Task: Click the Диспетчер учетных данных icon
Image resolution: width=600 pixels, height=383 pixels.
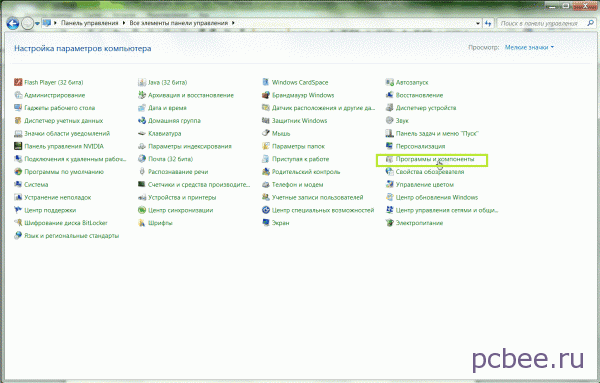Action: pos(18,121)
